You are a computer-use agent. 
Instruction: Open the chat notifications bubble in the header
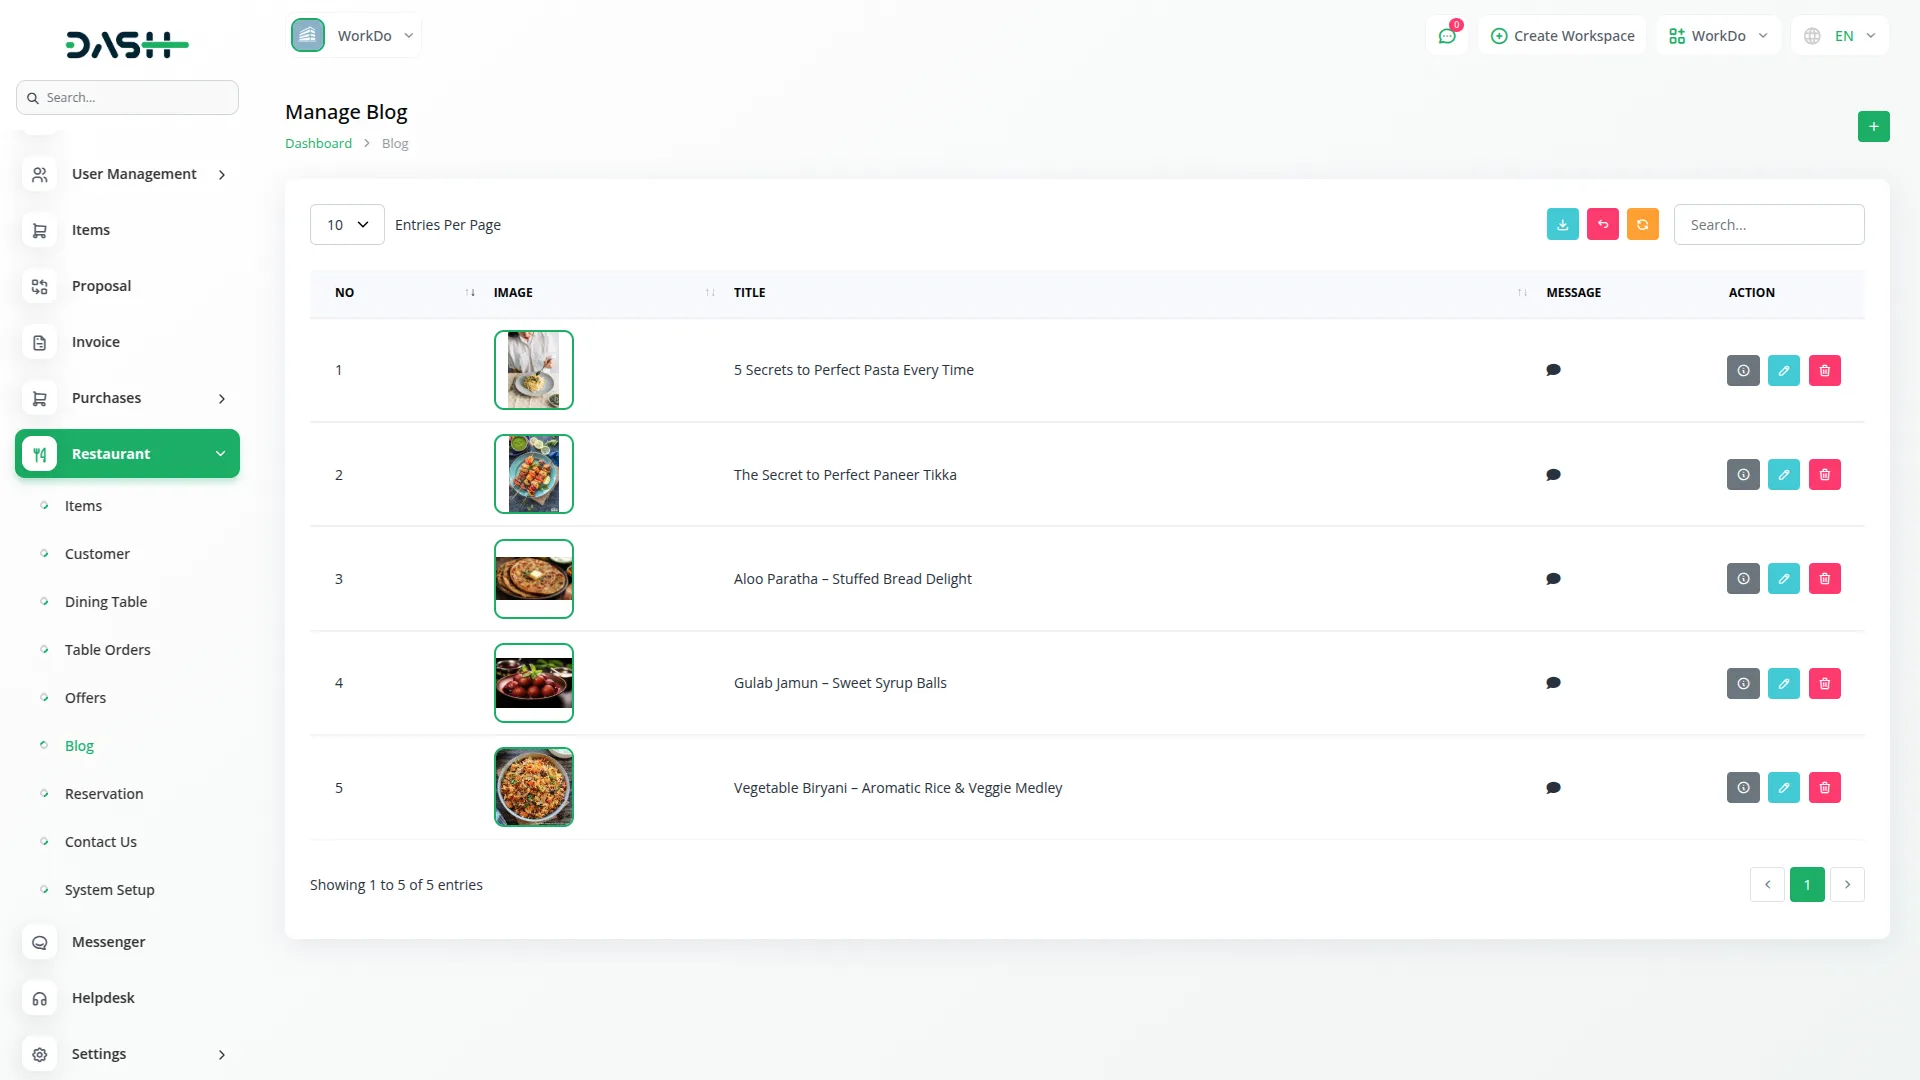(x=1447, y=35)
